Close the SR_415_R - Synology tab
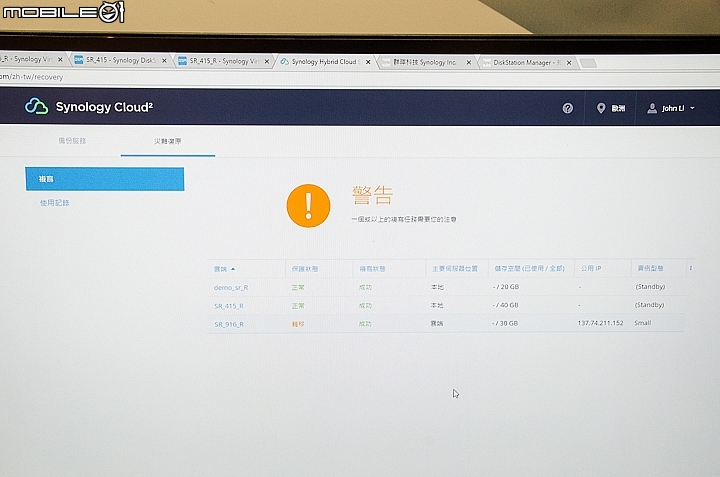 pyautogui.click(x=267, y=61)
